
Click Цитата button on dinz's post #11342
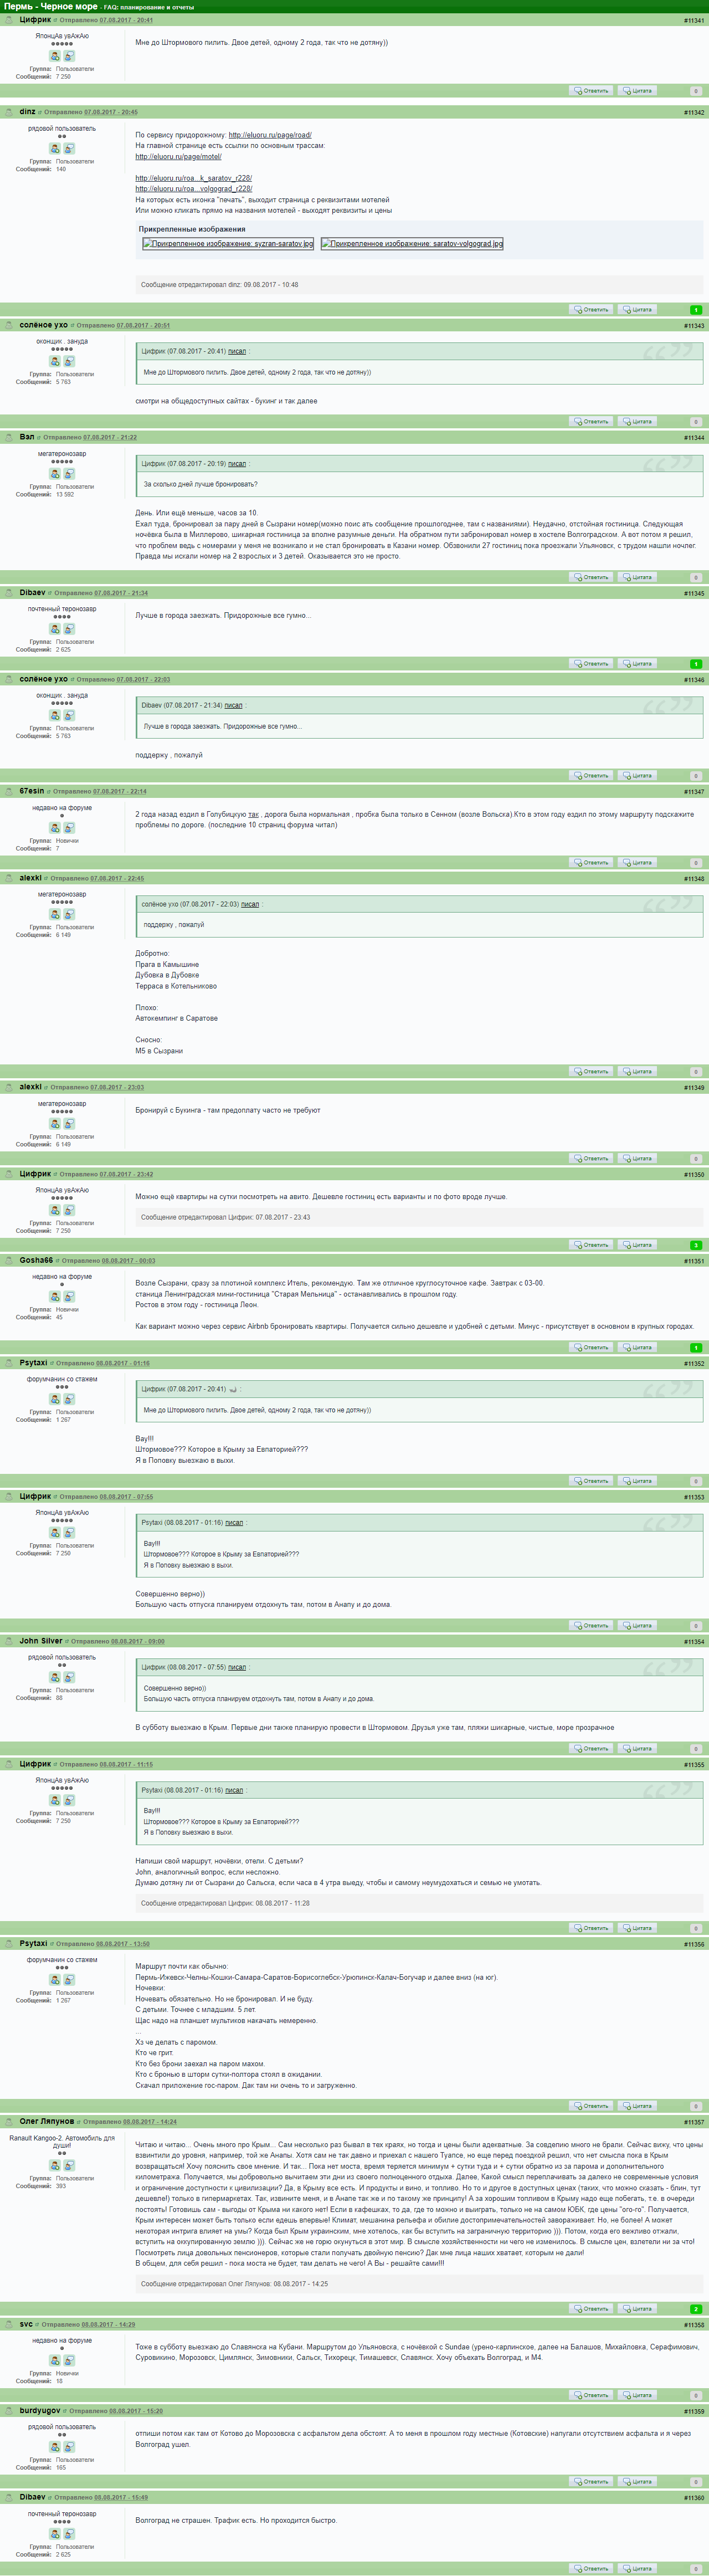pyautogui.click(x=638, y=310)
